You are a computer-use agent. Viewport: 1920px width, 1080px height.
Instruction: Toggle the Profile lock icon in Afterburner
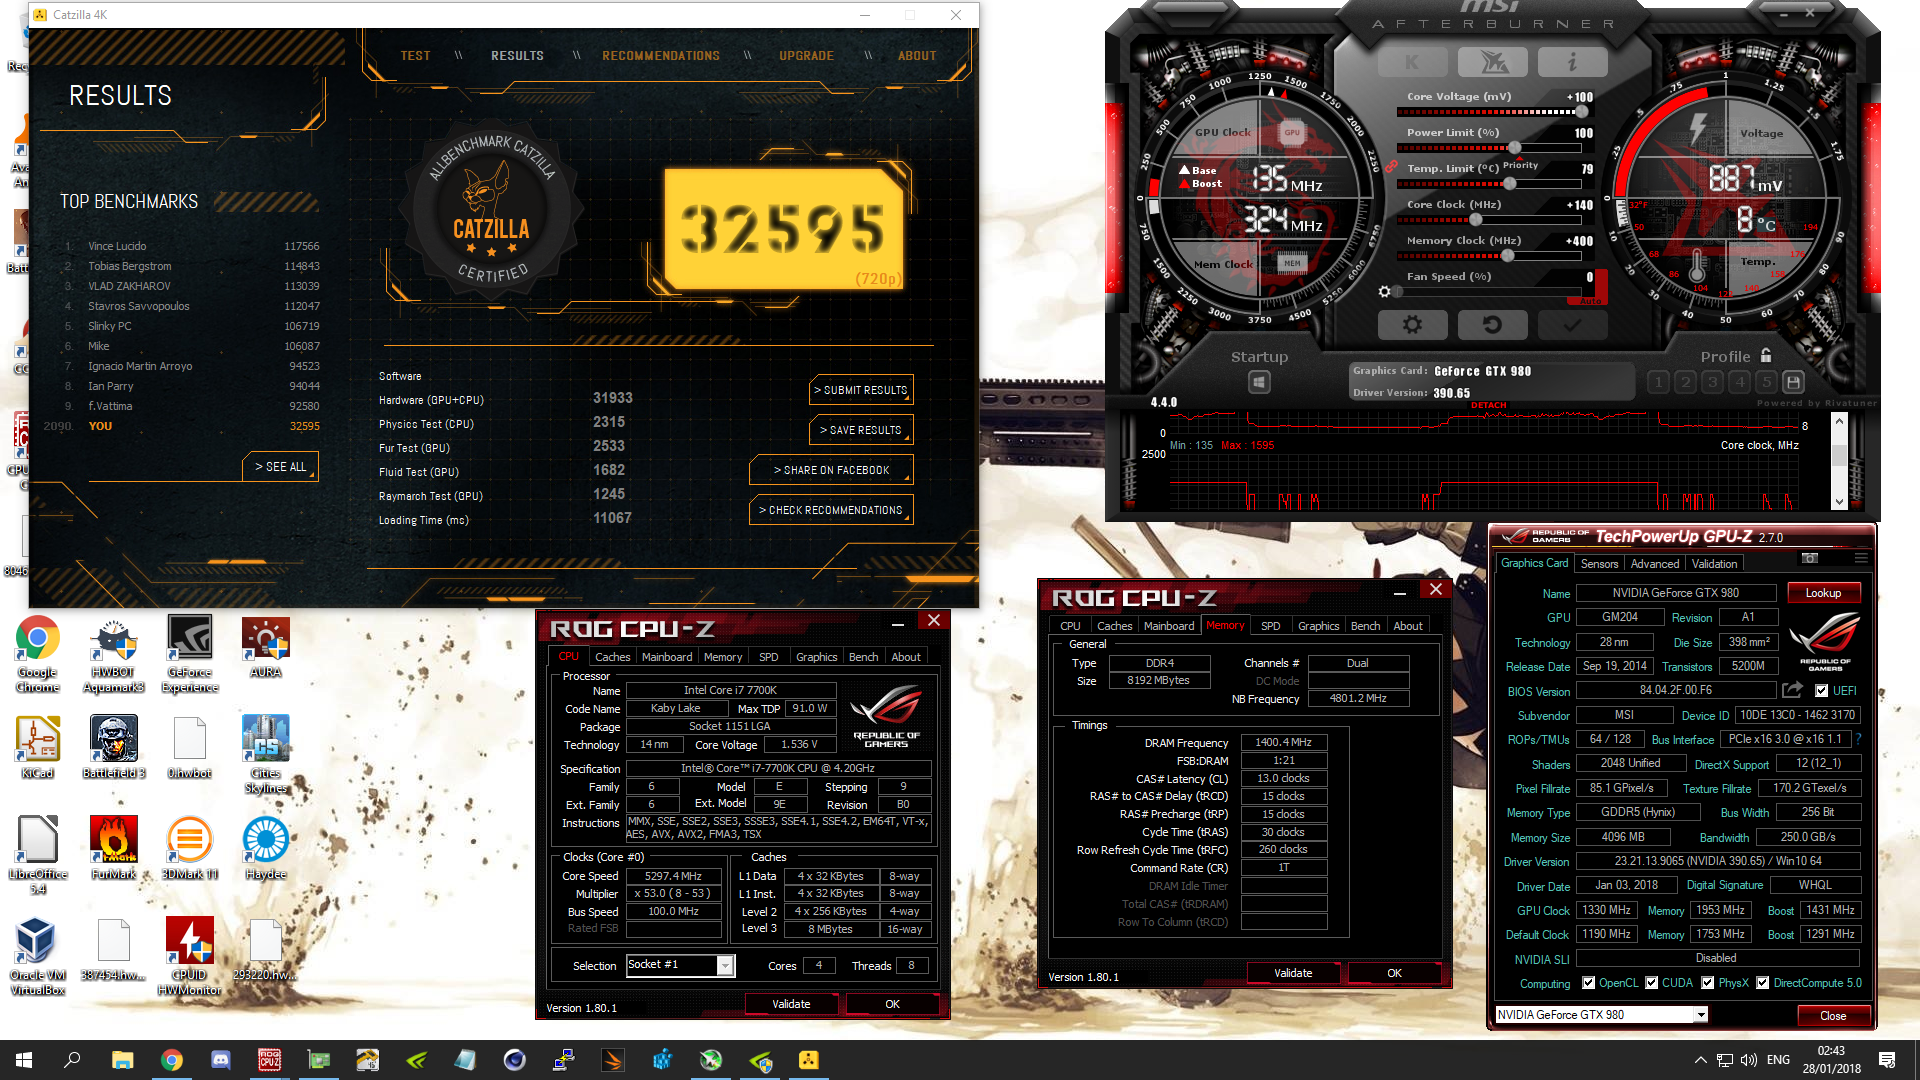(1766, 355)
